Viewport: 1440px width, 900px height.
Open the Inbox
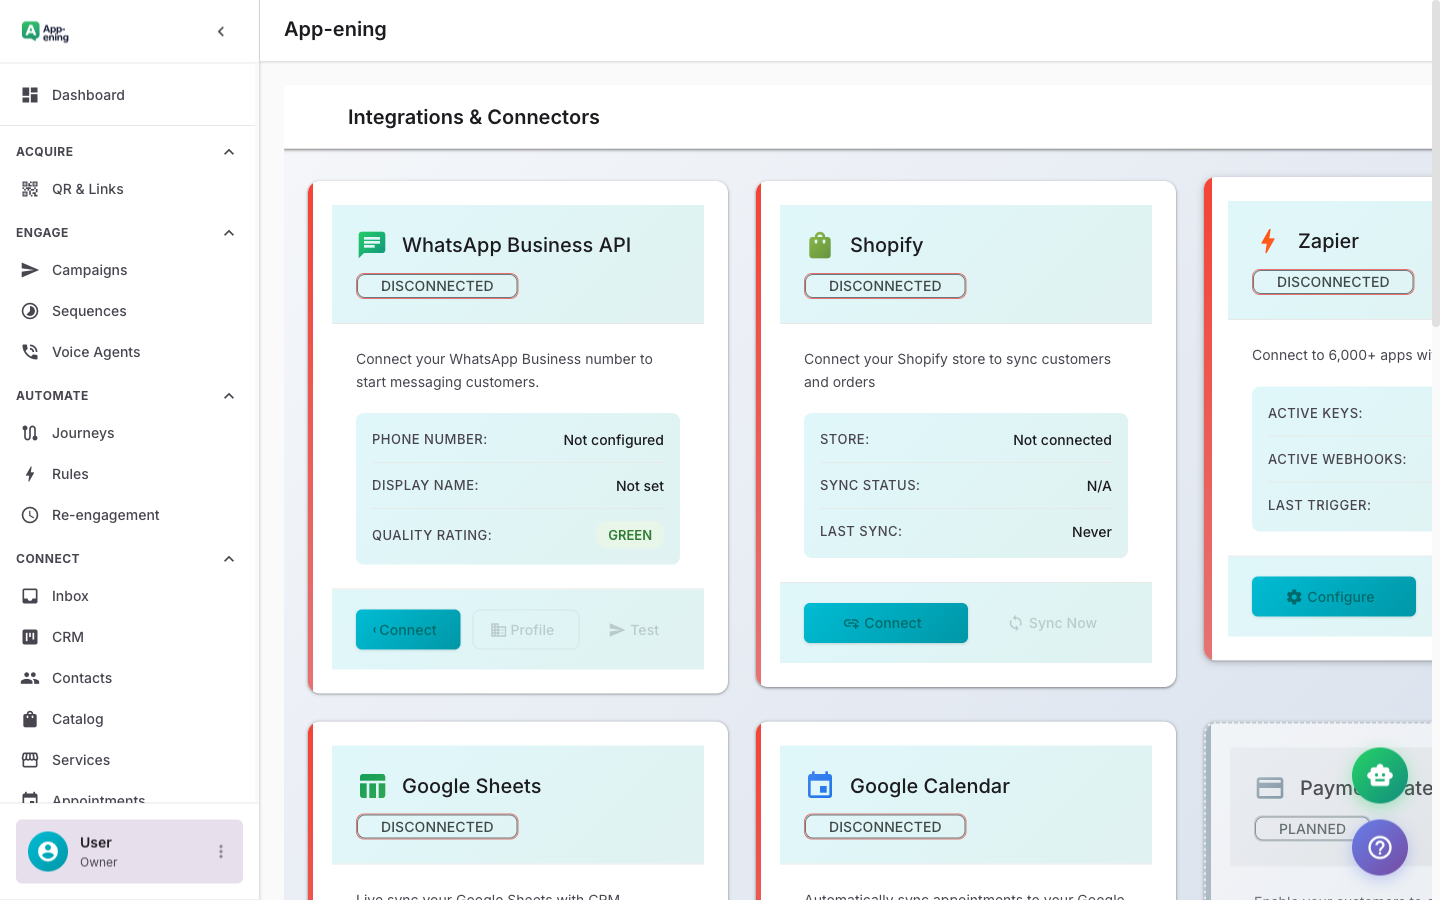coord(70,595)
